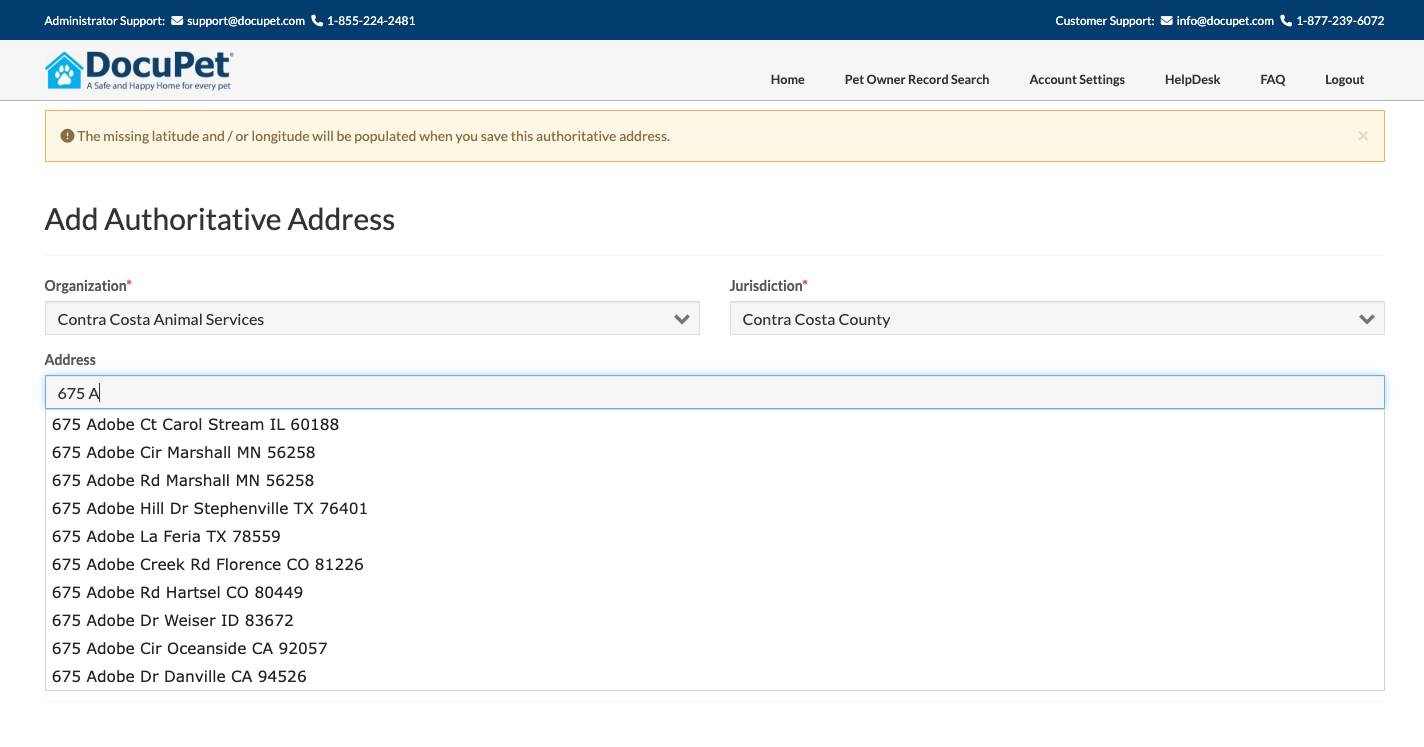1424x747 pixels.
Task: Click the DocuPet logo
Action: pos(139,71)
